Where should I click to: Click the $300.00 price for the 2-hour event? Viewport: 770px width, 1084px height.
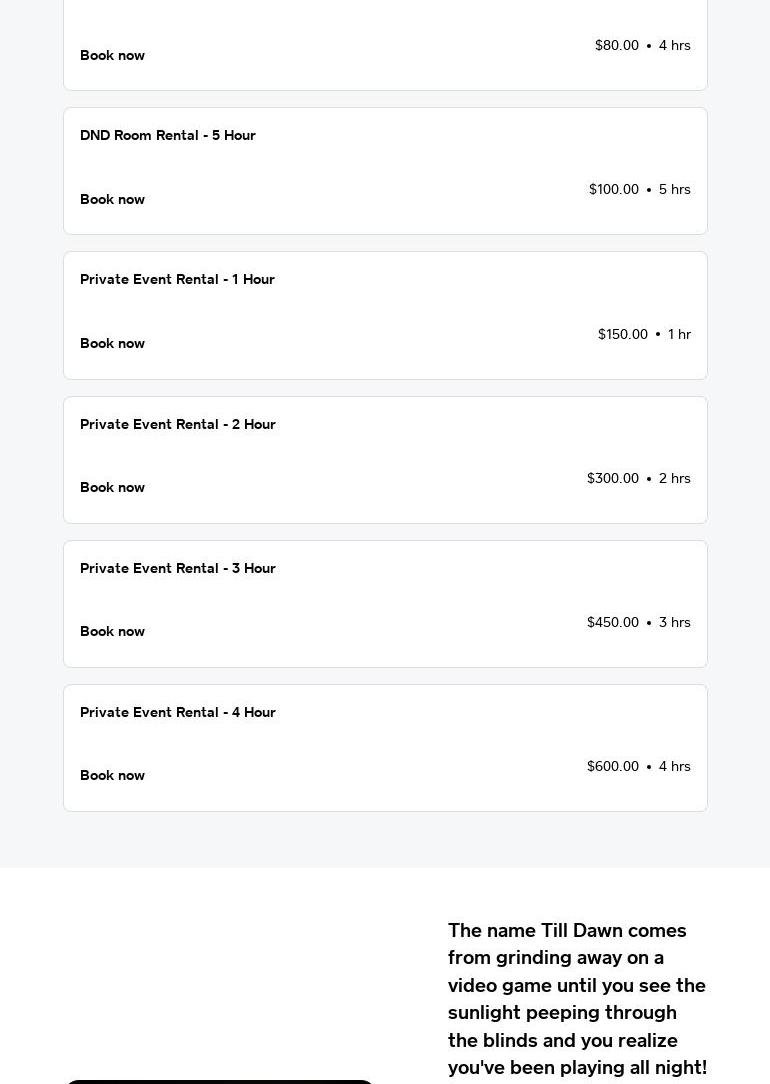coord(612,478)
